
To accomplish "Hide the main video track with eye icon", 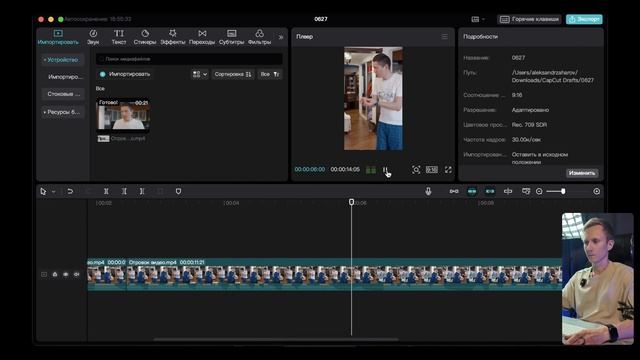I will coord(66,274).
